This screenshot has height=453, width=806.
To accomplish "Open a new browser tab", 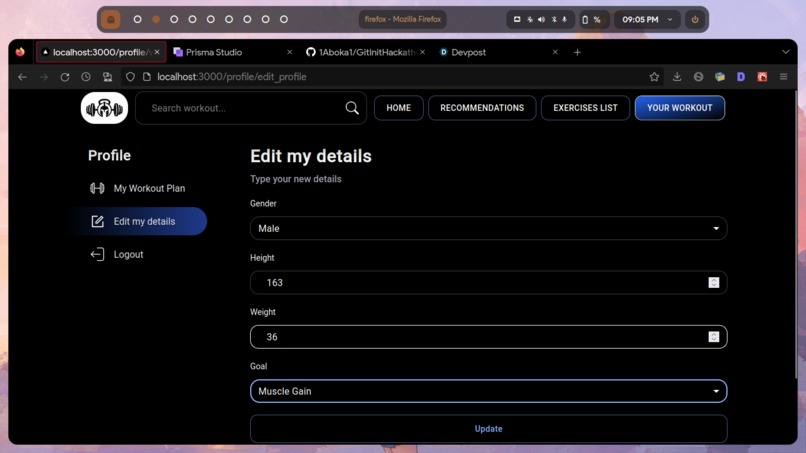I will click(577, 52).
